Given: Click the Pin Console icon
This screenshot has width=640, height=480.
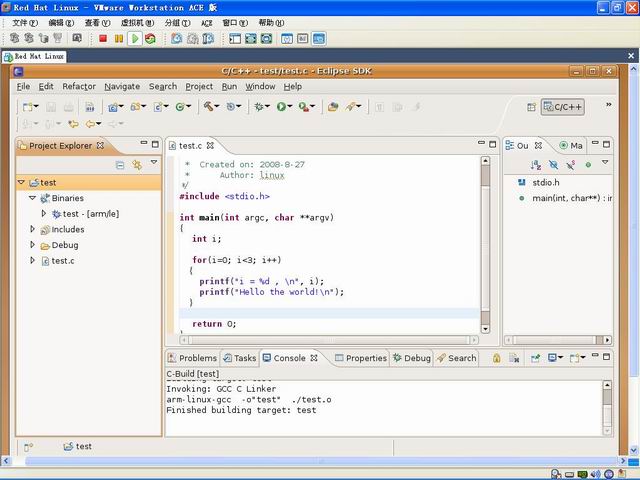Looking at the screenshot, I should (x=536, y=358).
